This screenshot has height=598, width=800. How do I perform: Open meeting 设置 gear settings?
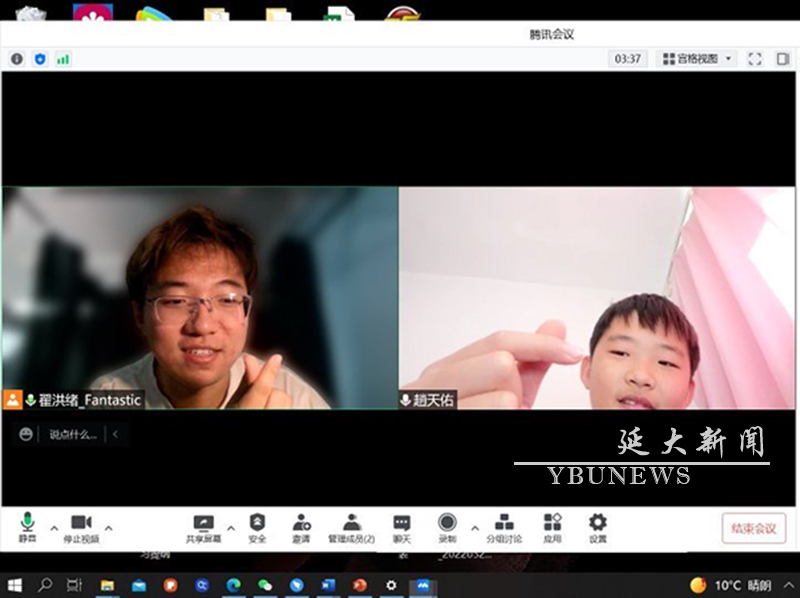pyautogui.click(x=597, y=527)
